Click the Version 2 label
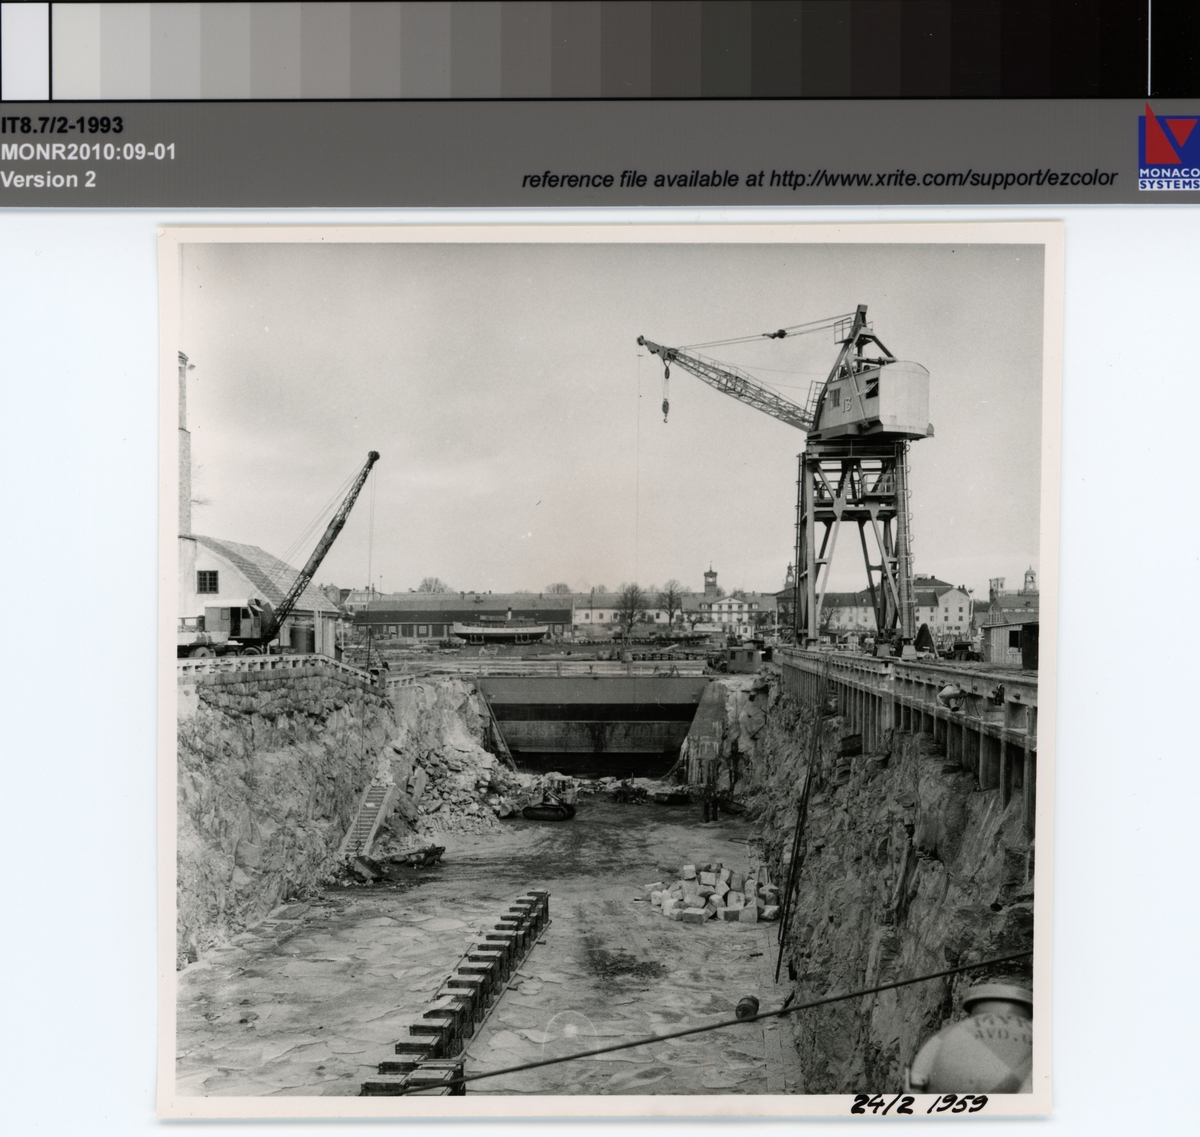 [x=48, y=180]
